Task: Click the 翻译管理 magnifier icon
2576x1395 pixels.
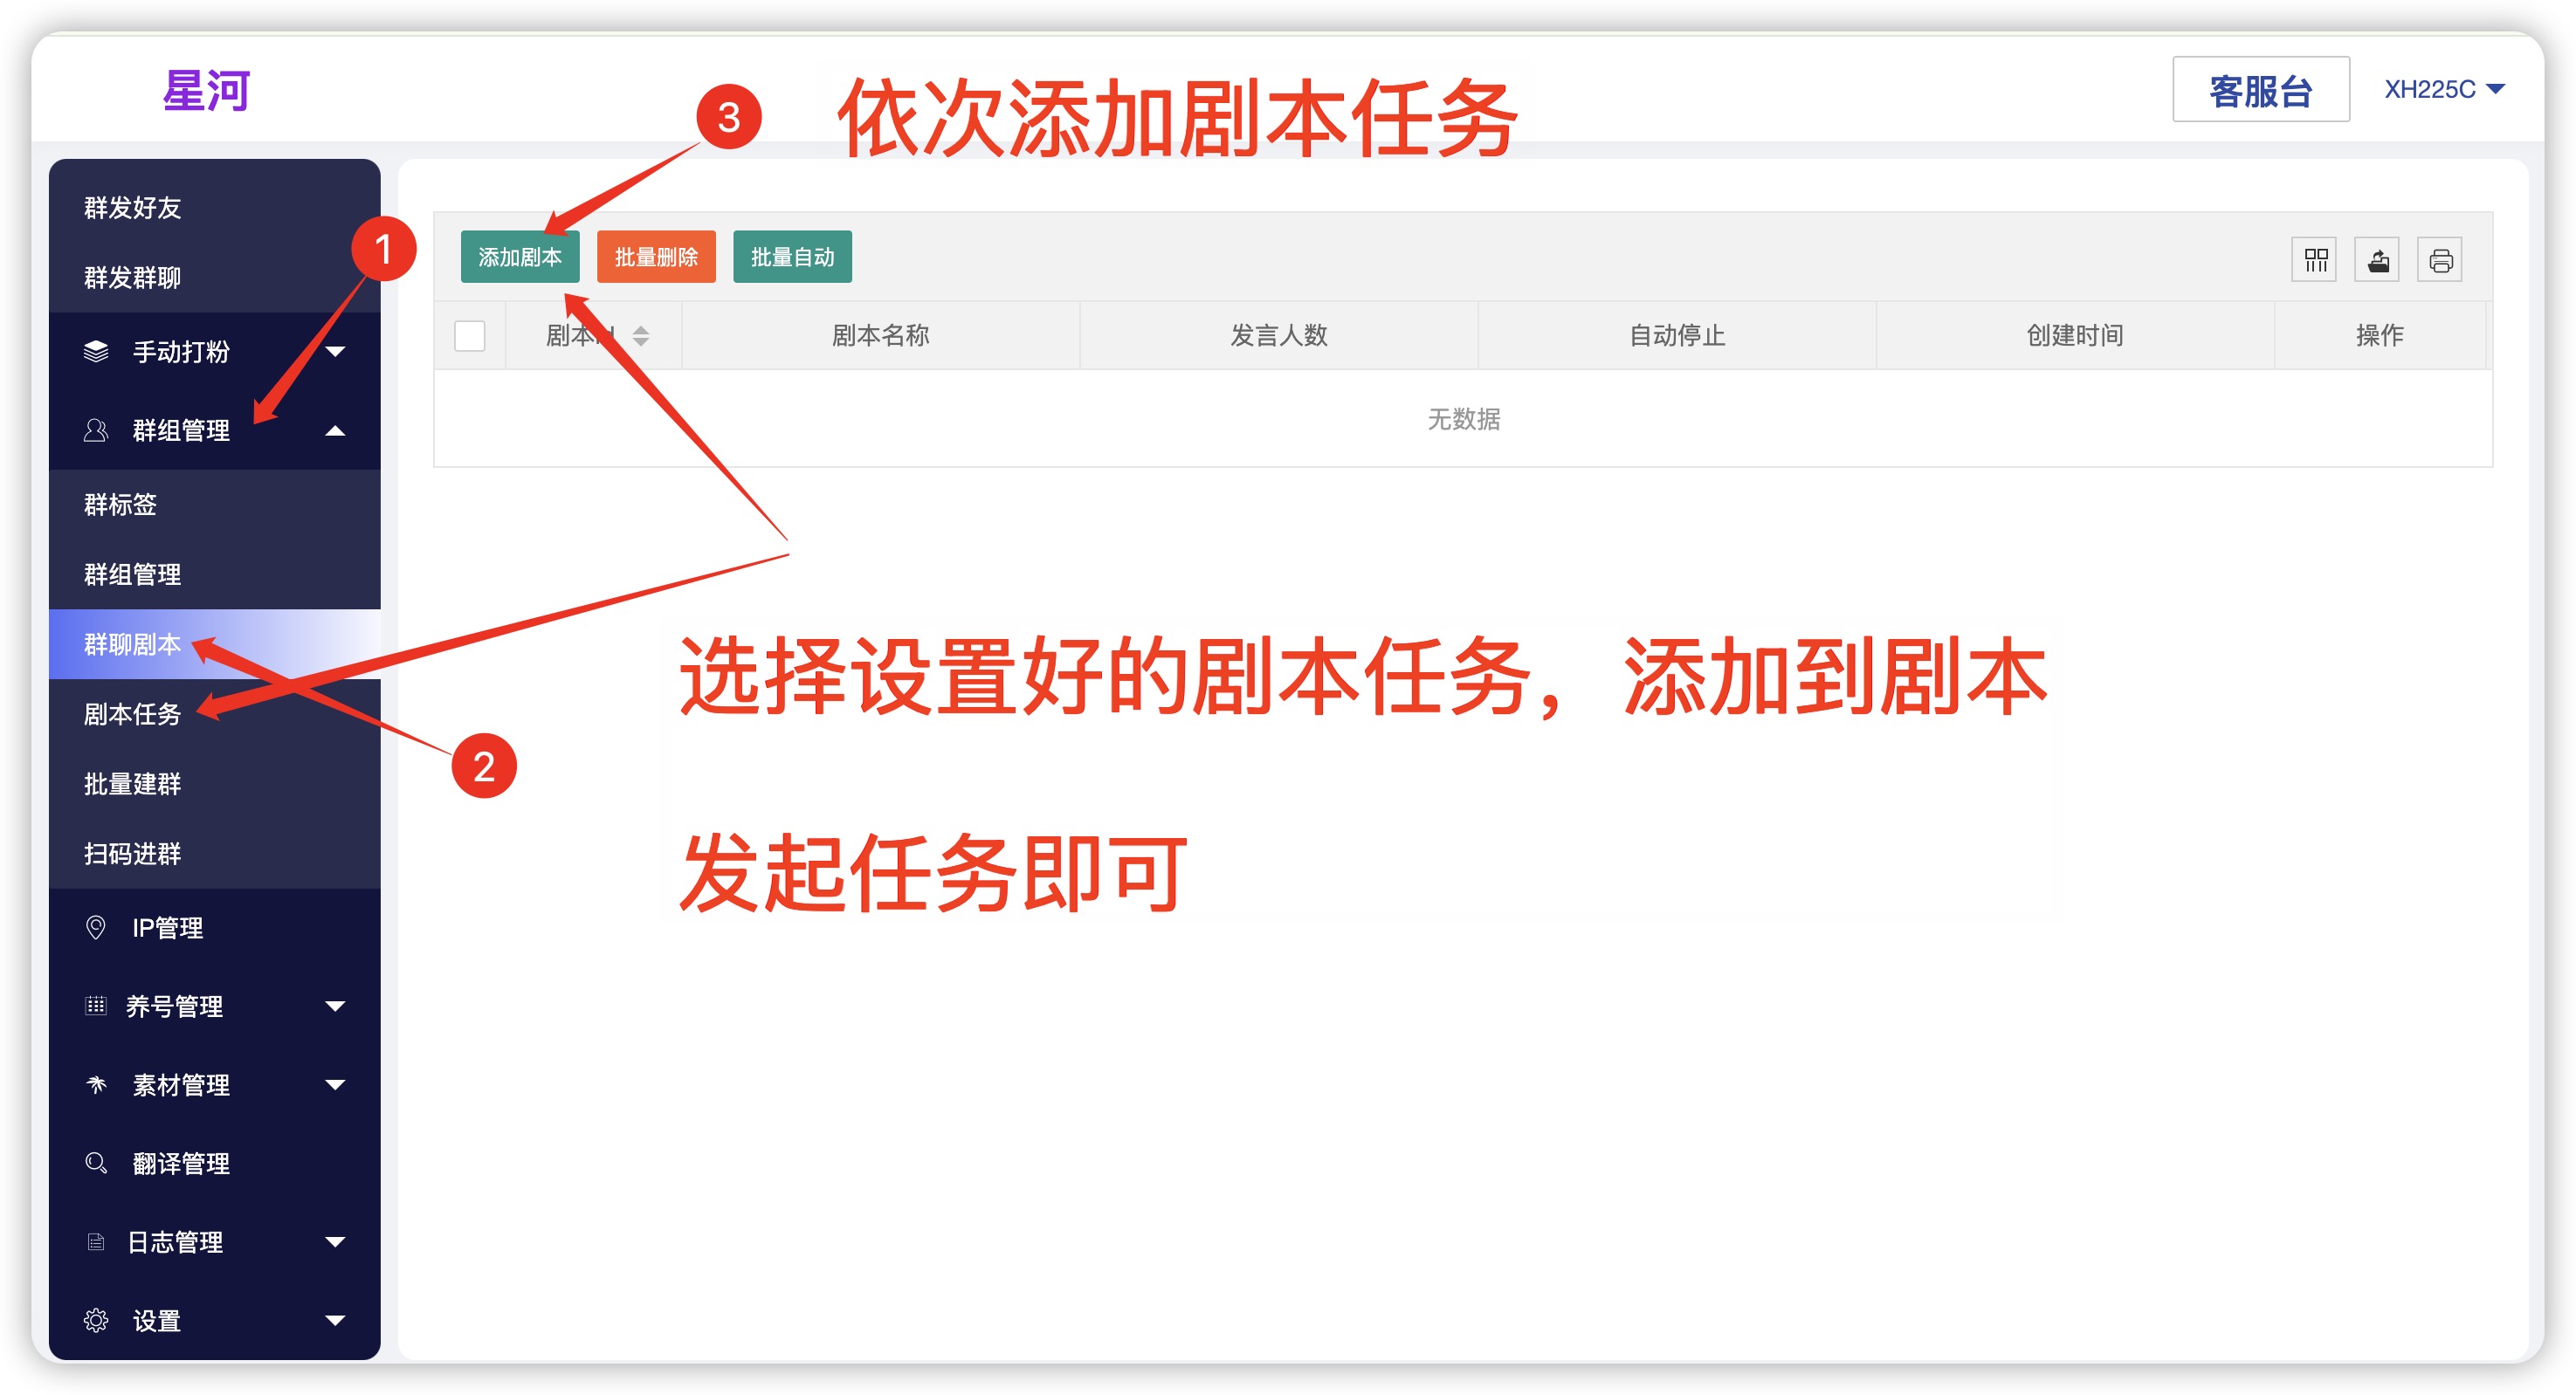Action: (96, 1162)
